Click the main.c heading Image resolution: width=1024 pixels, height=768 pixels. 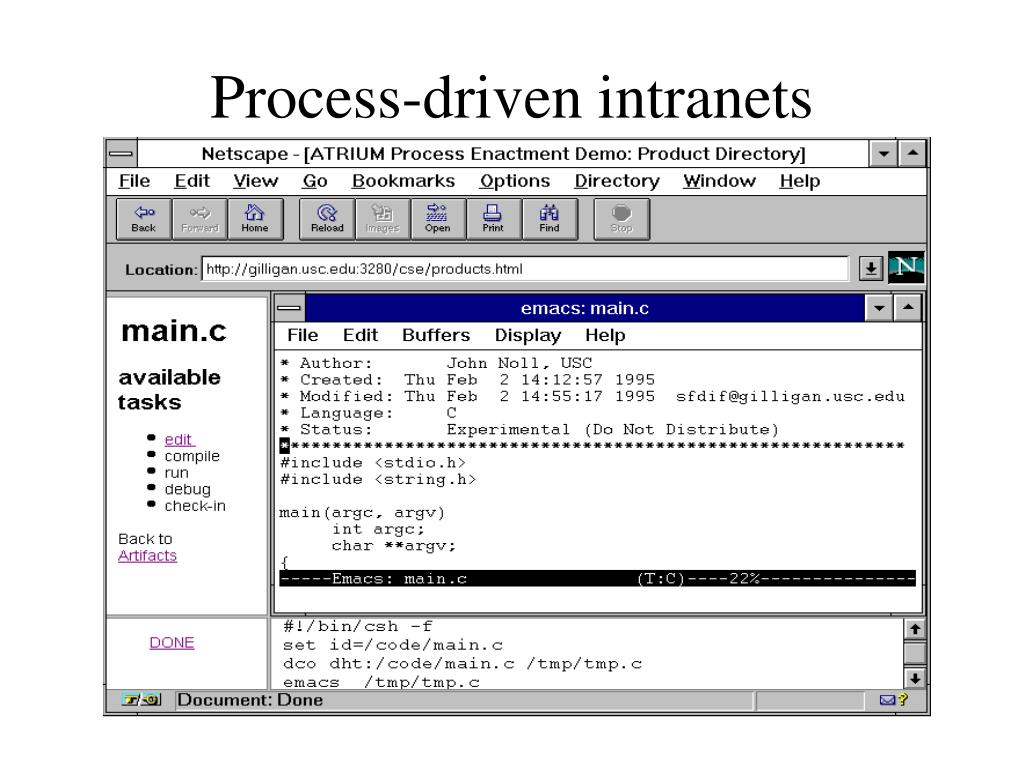[174, 331]
